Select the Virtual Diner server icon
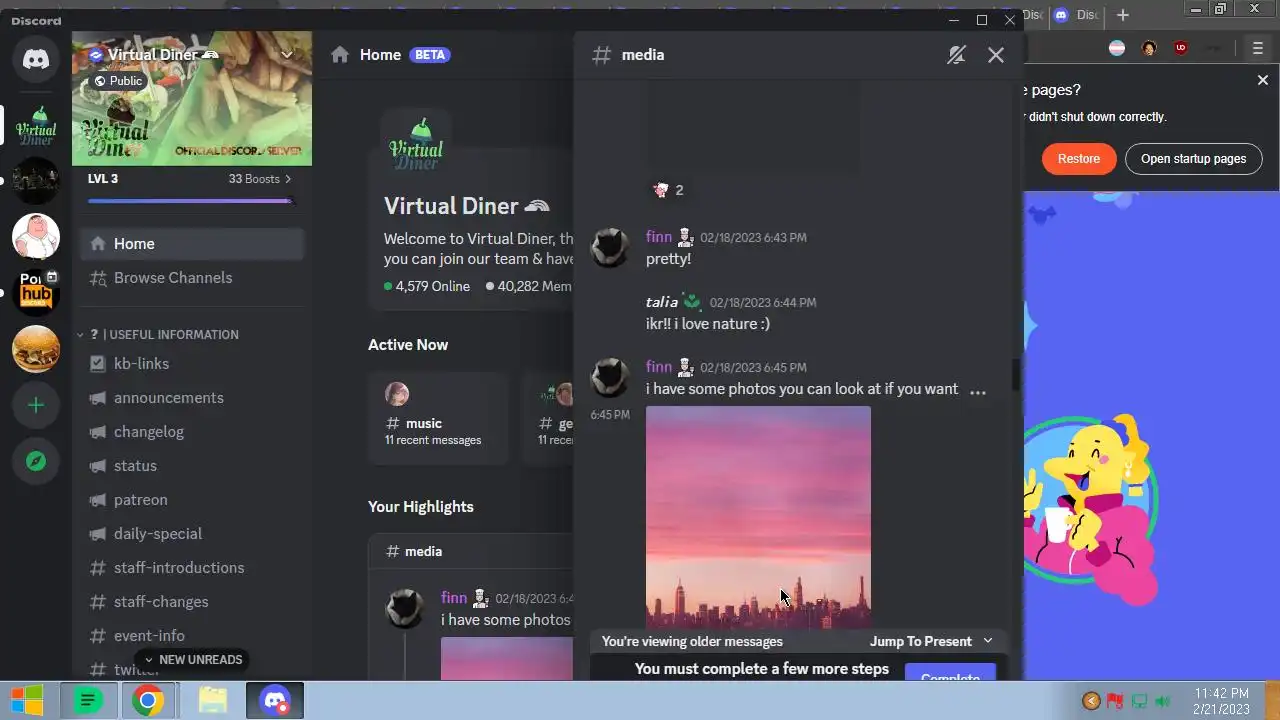1280x720 pixels. 36,125
